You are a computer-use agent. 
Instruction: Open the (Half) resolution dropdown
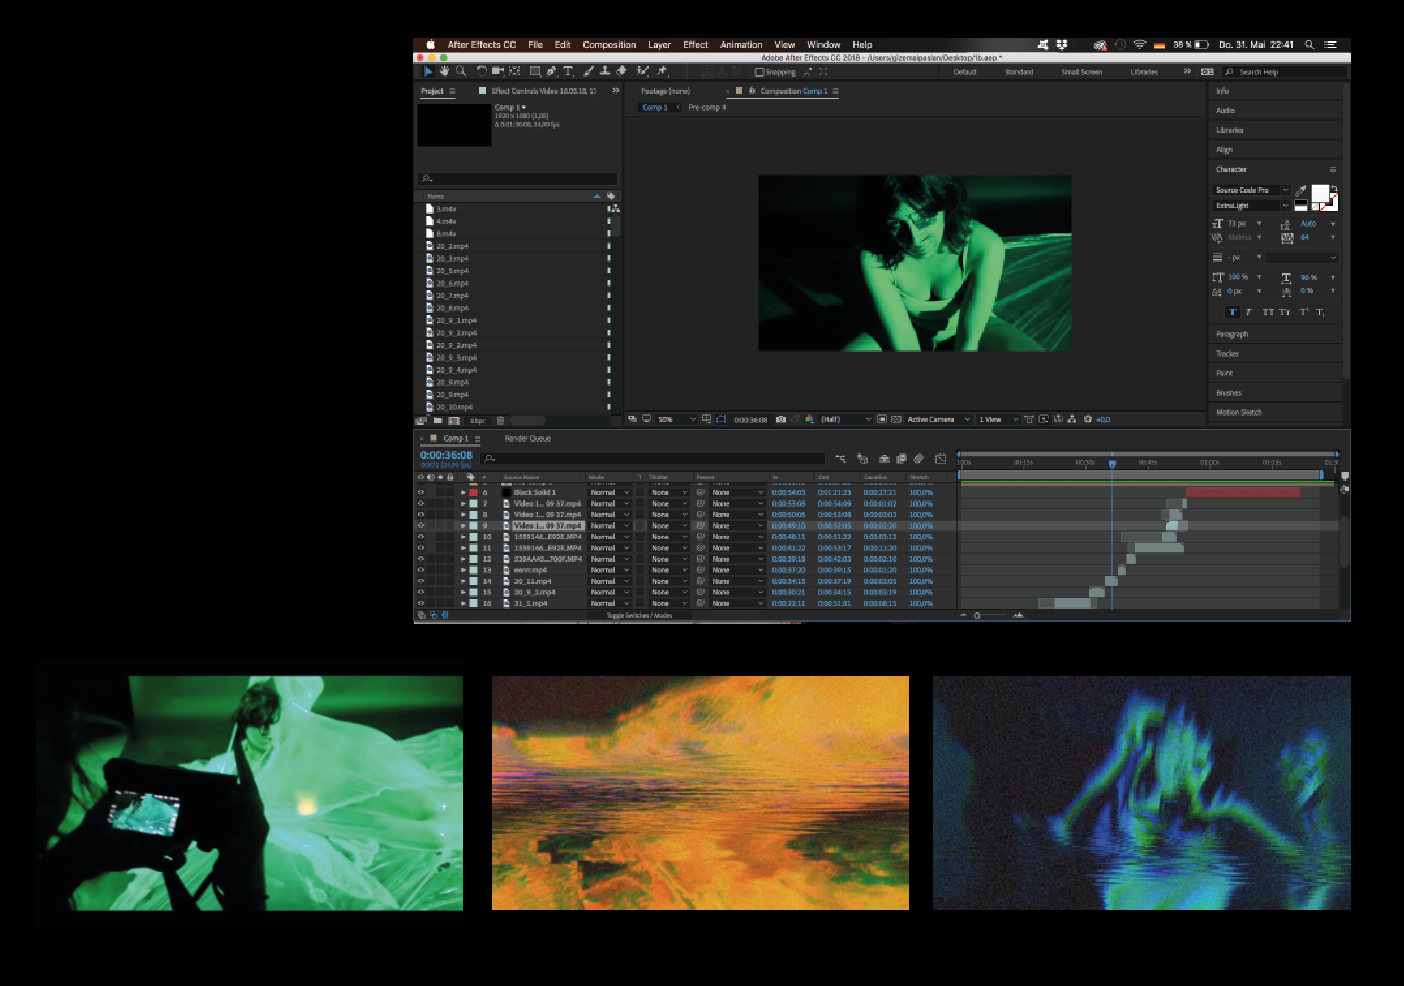[846, 420]
